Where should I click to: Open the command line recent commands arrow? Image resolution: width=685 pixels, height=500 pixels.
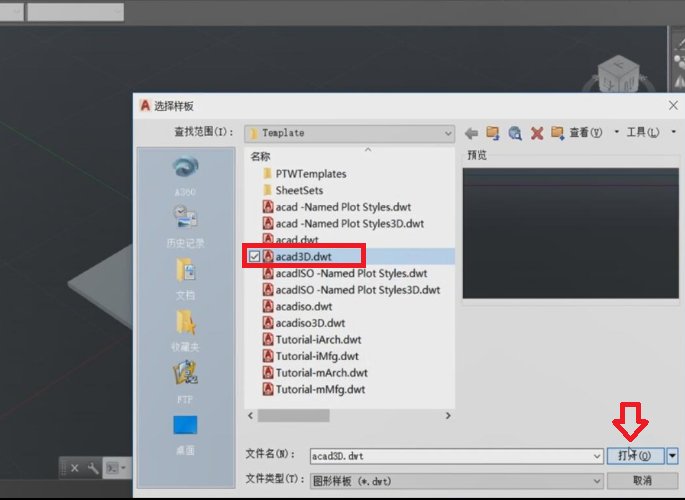coord(123,468)
